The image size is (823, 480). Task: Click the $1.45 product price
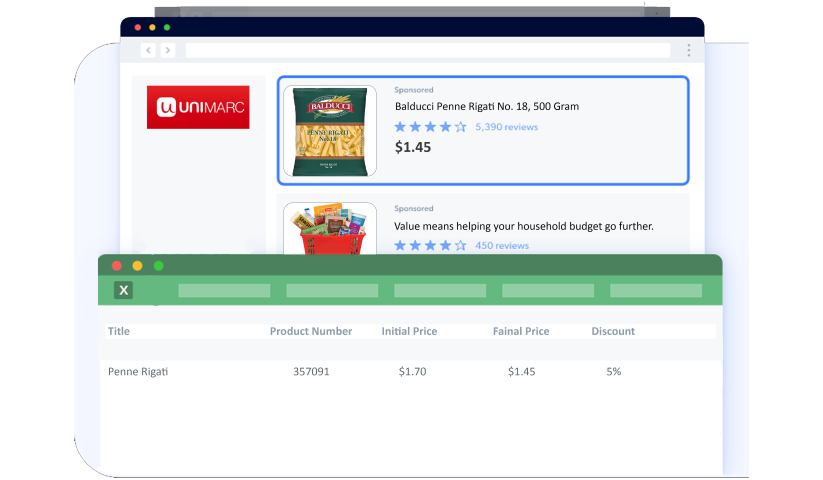click(413, 147)
